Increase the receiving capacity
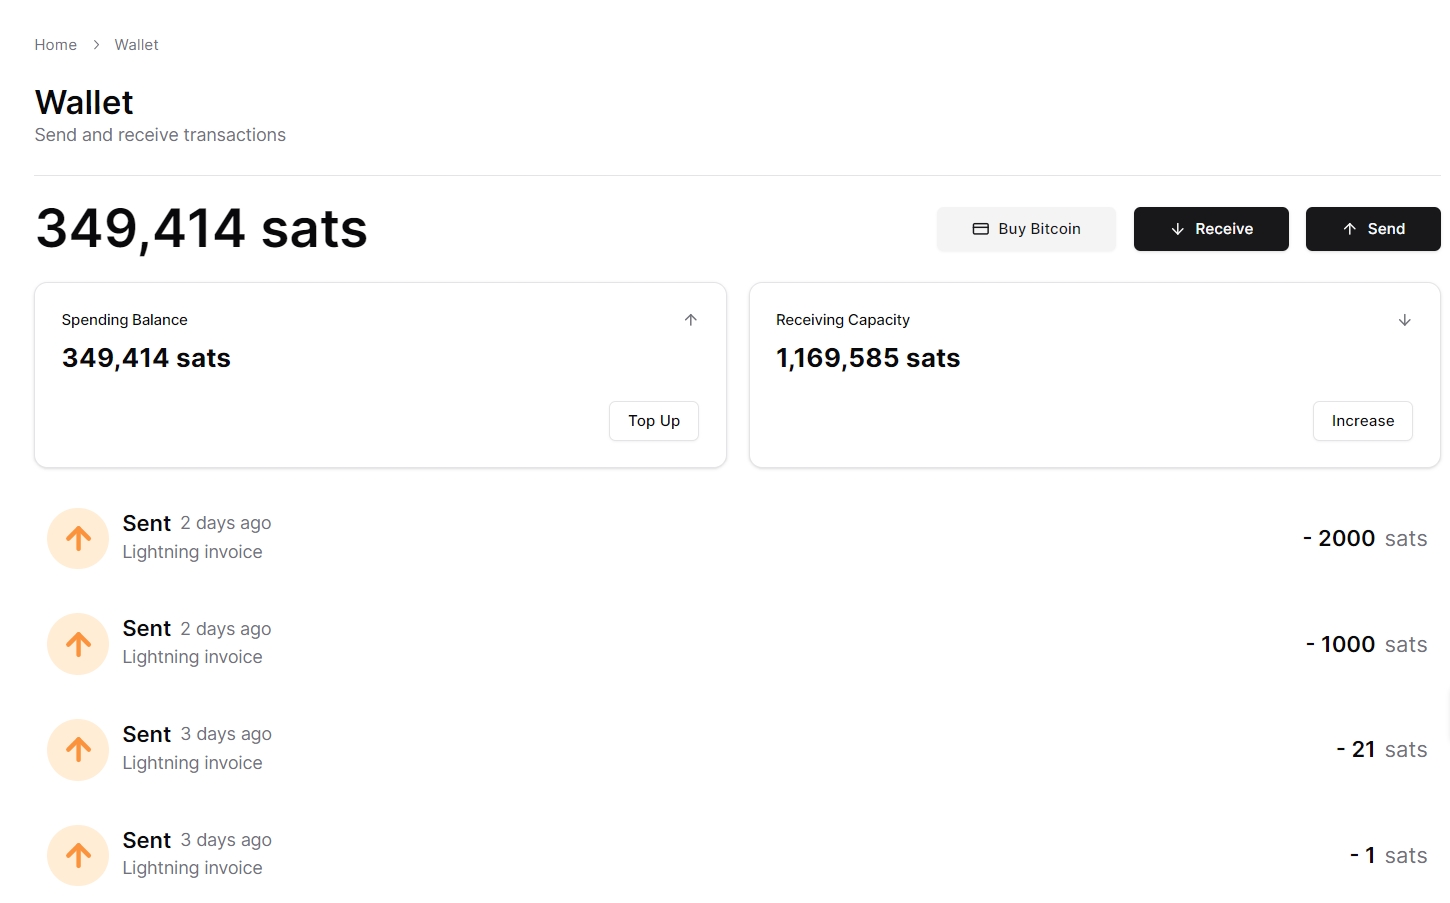Screen dimensions: 1450x903 [1362, 421]
